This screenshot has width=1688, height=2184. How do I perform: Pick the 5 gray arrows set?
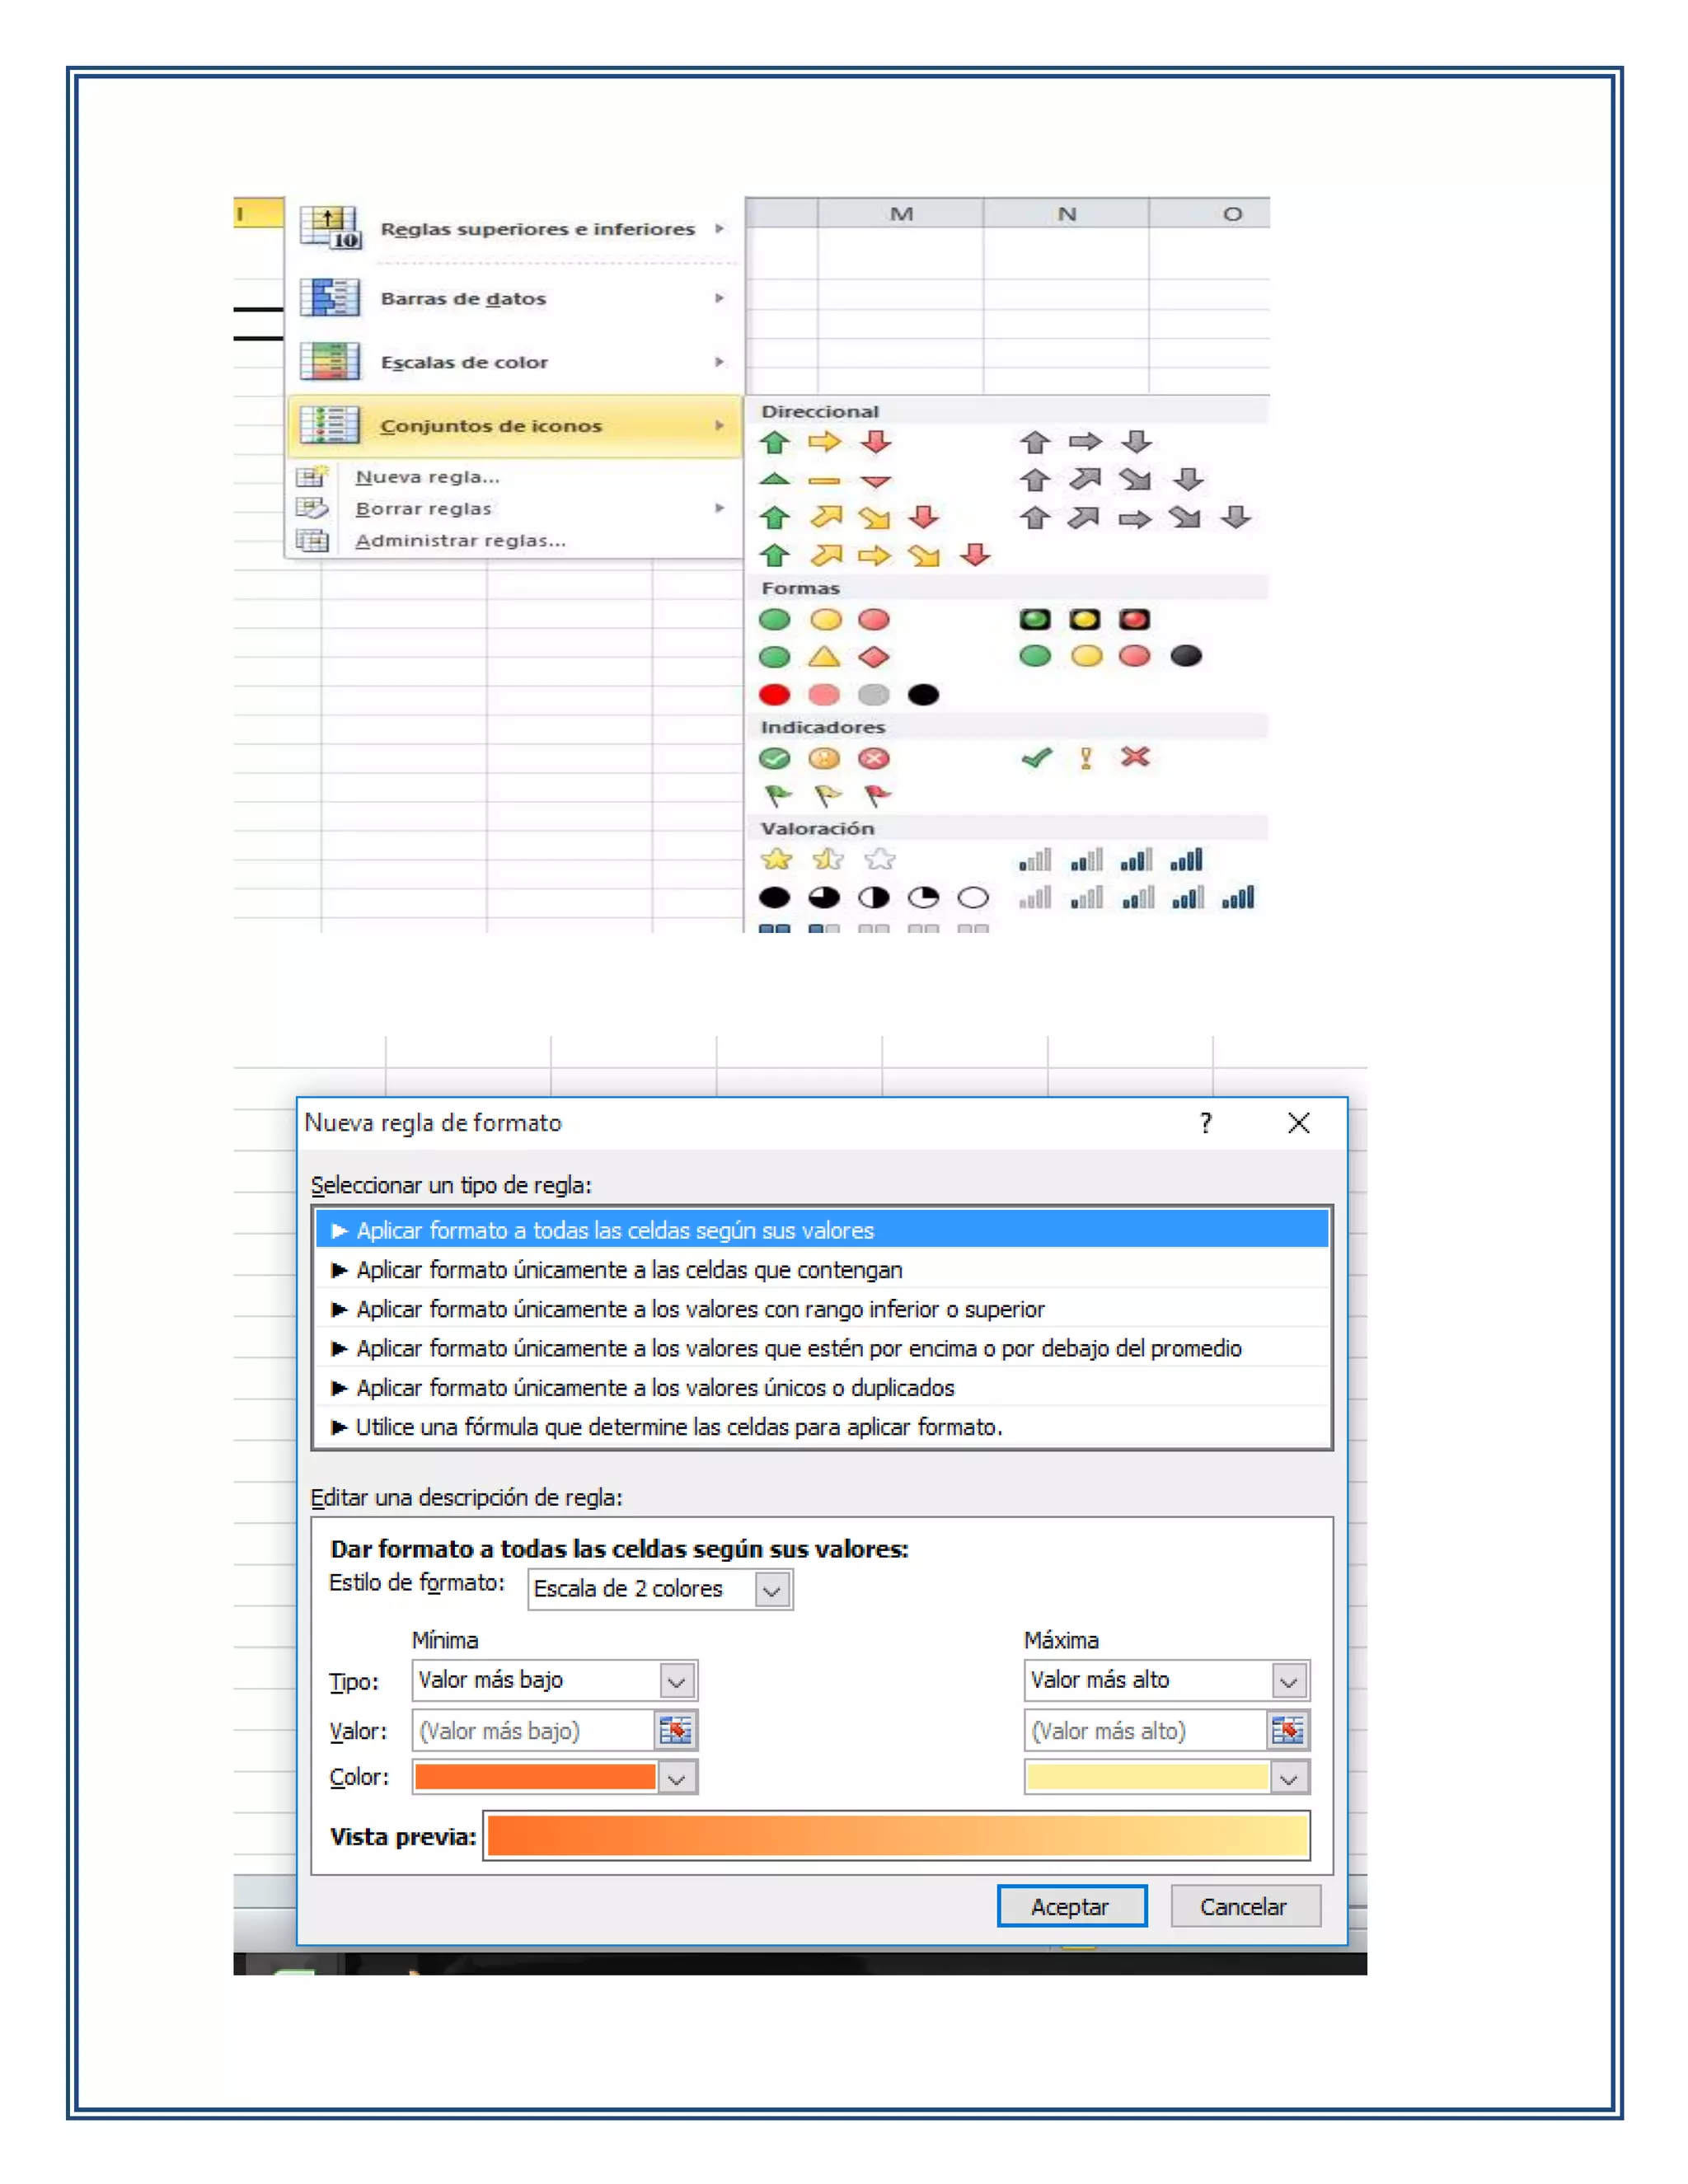[x=1135, y=518]
